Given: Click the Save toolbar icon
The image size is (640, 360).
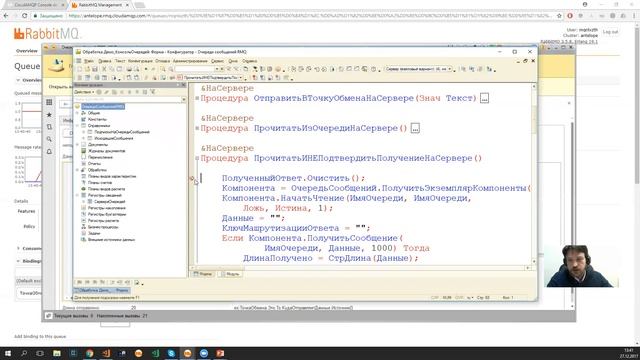Looking at the screenshot, I should 95,69.
